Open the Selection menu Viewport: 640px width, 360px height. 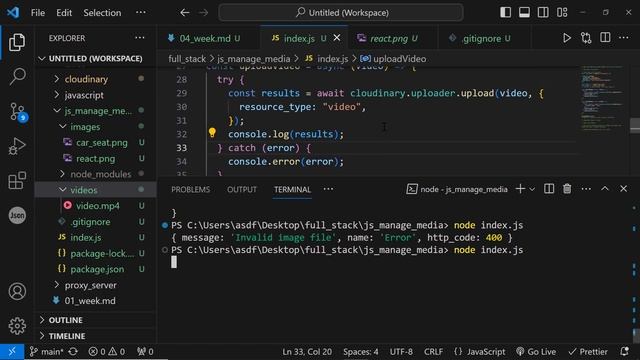pos(102,13)
